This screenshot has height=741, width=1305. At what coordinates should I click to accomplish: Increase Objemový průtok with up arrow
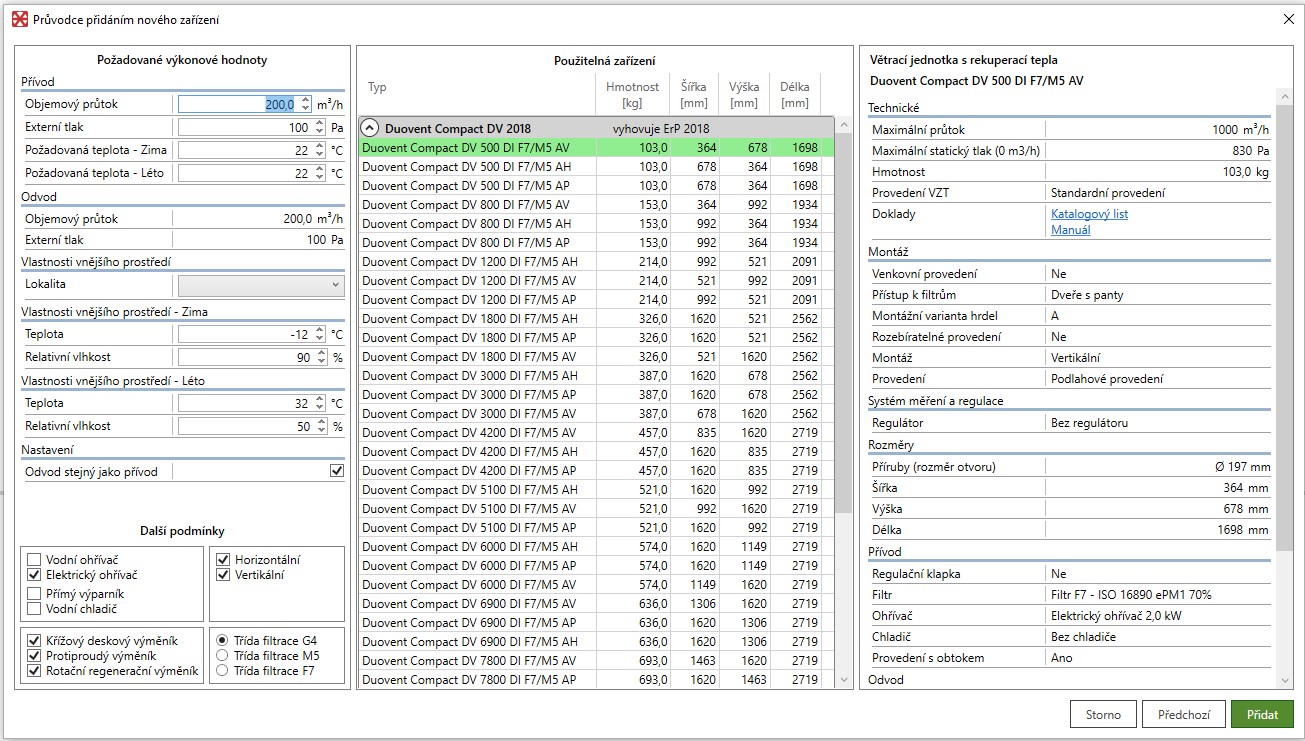tap(305, 100)
